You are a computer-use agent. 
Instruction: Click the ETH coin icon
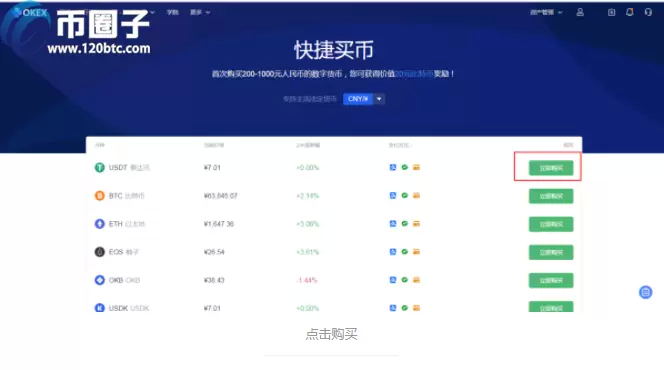pos(100,224)
